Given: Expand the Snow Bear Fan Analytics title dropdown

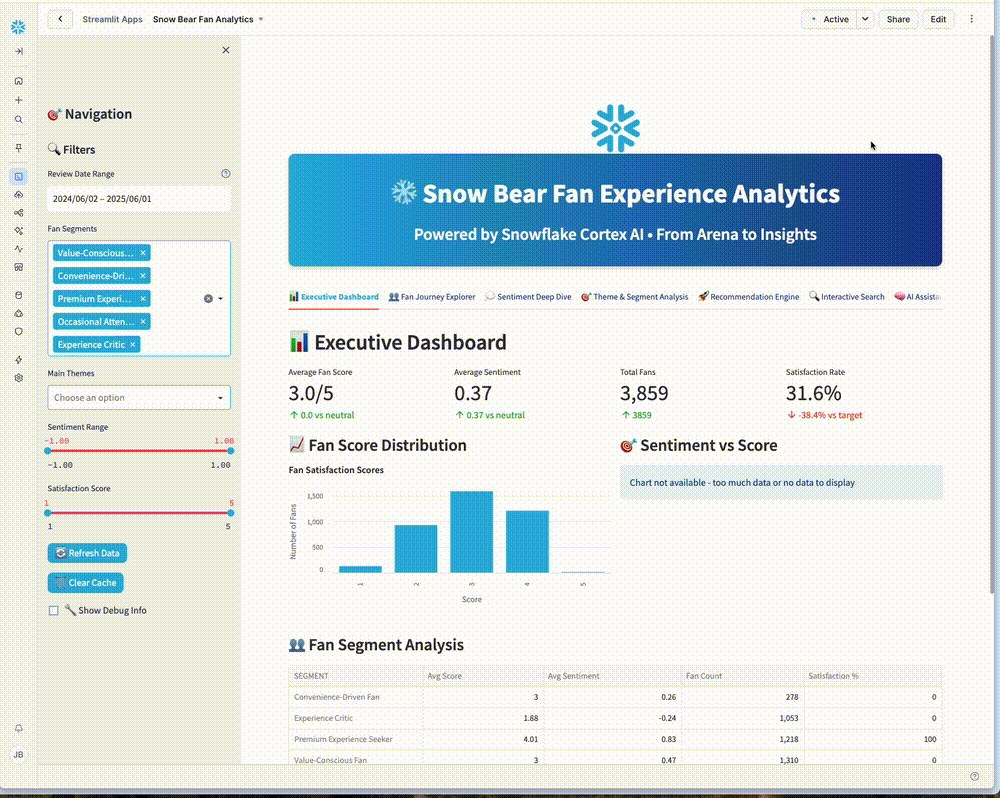Looking at the screenshot, I should coord(261,19).
